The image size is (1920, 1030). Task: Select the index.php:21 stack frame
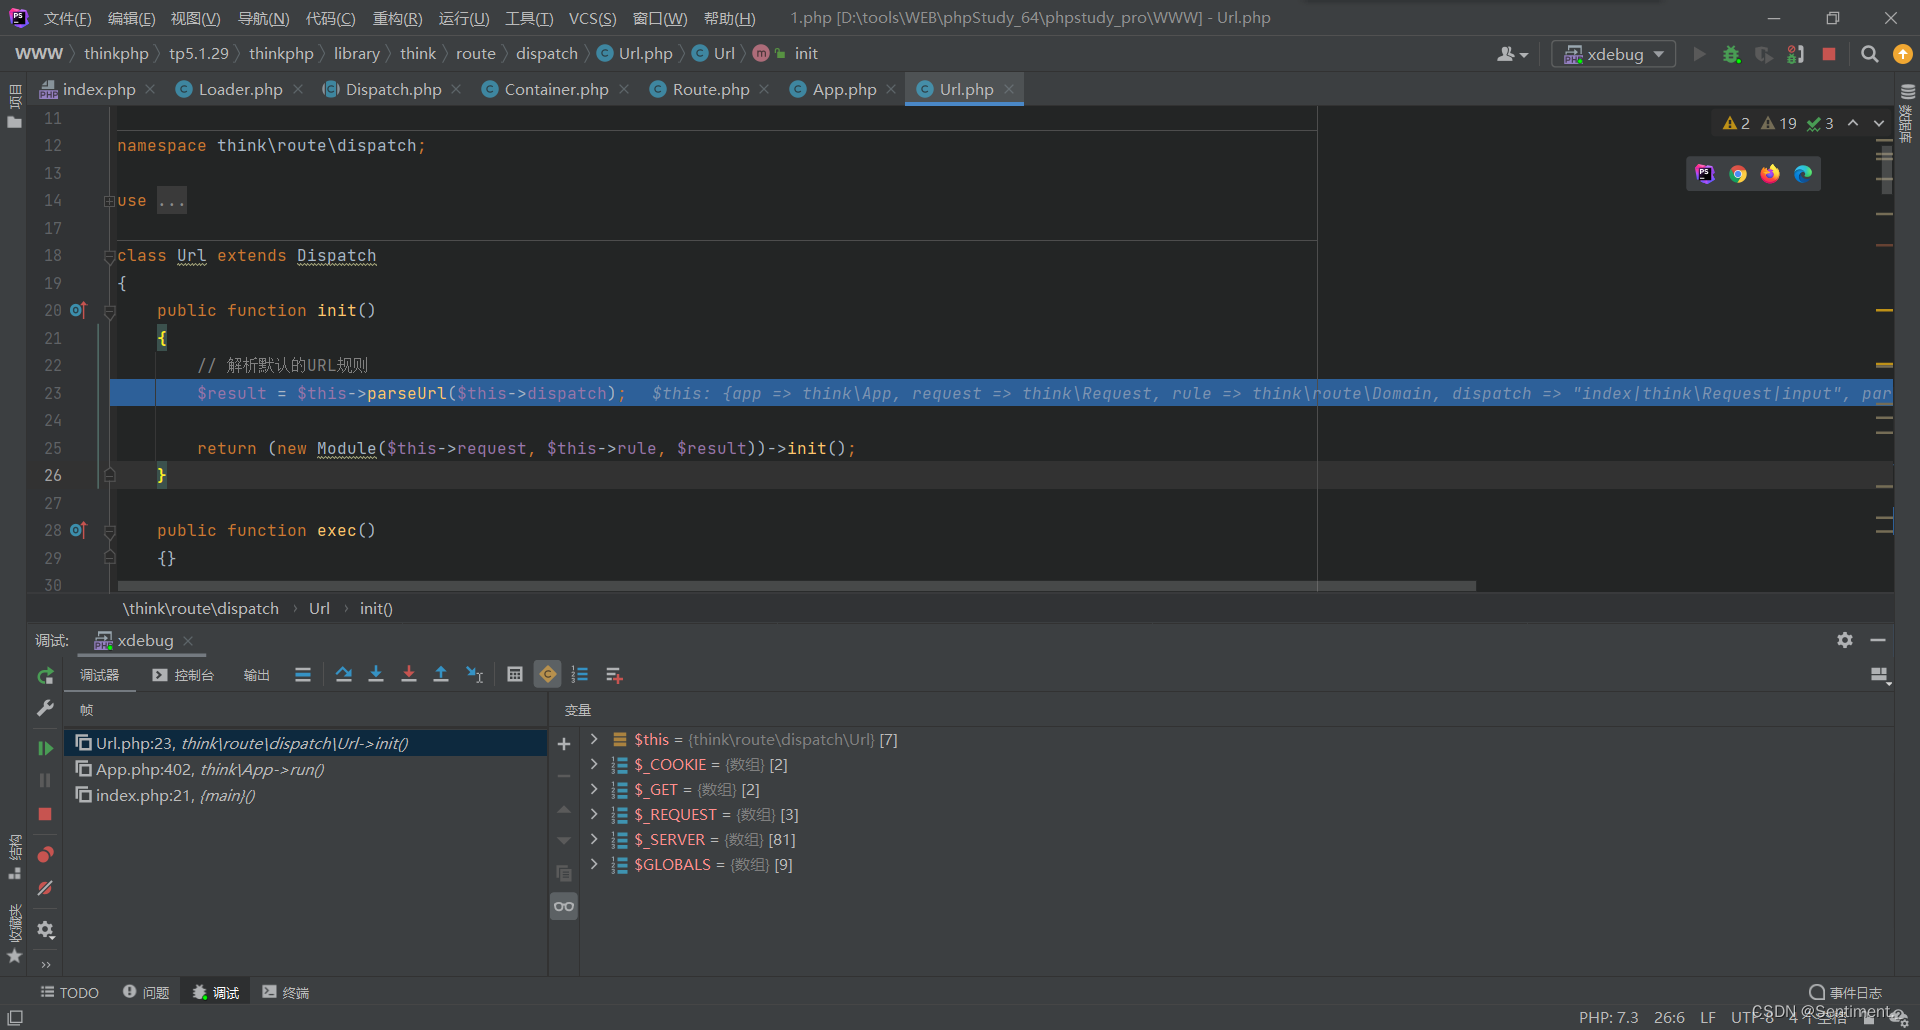click(x=306, y=795)
